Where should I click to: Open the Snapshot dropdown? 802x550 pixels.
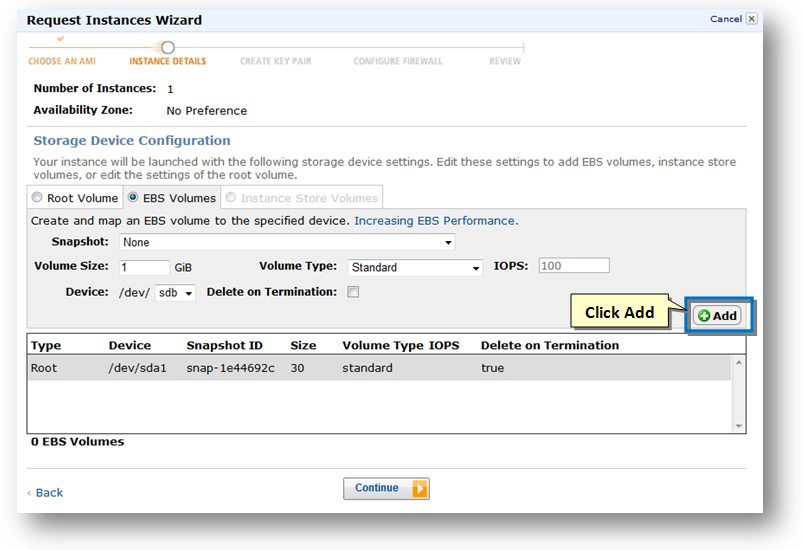click(x=287, y=242)
